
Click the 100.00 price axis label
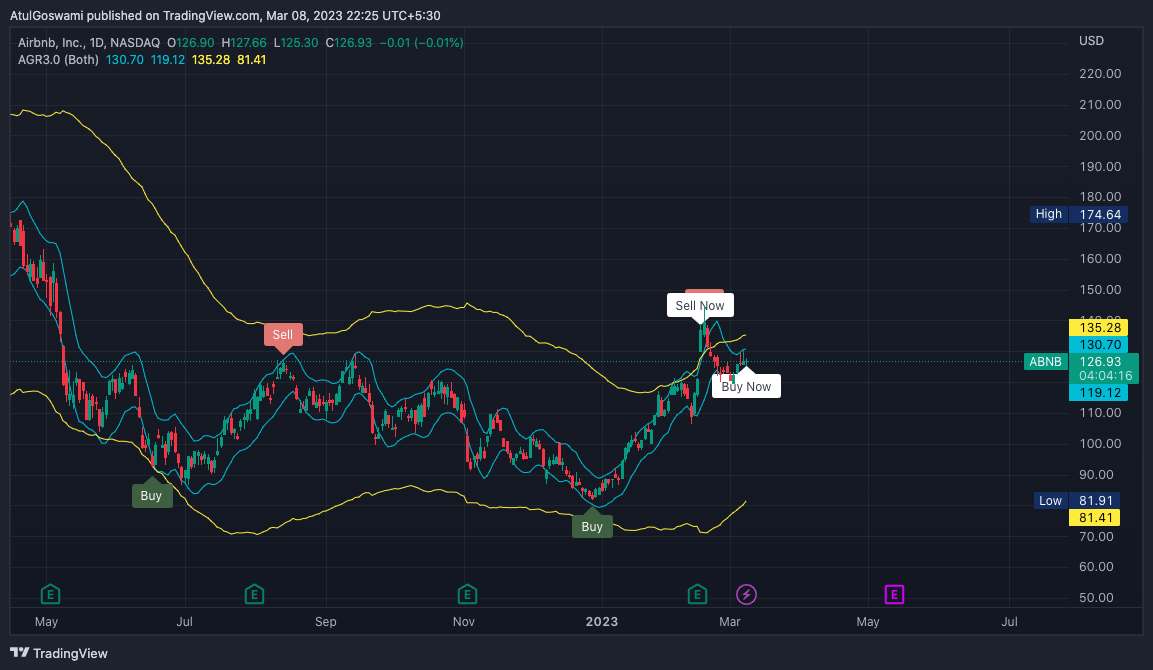tap(1100, 443)
